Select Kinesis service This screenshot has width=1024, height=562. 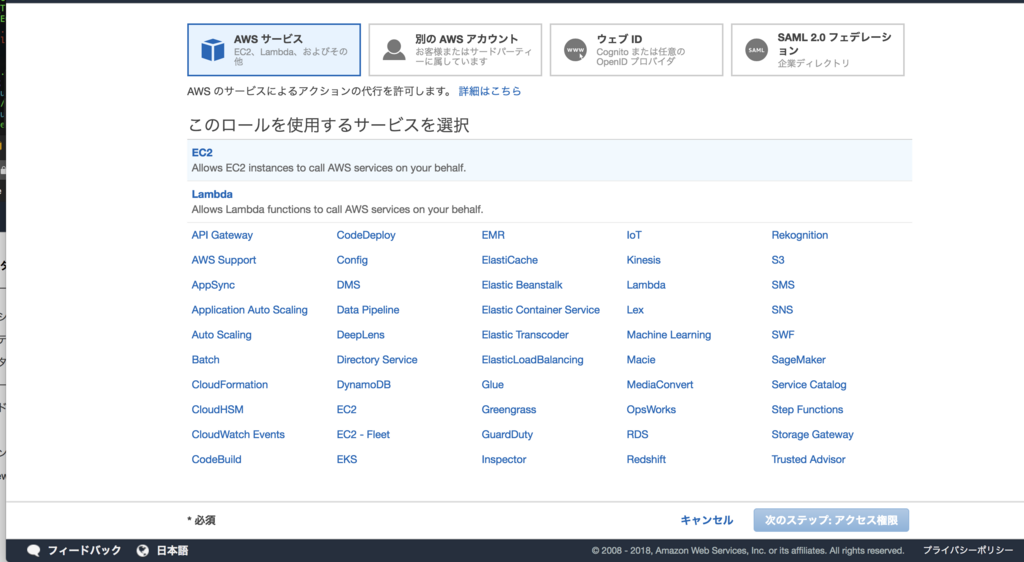[643, 260]
